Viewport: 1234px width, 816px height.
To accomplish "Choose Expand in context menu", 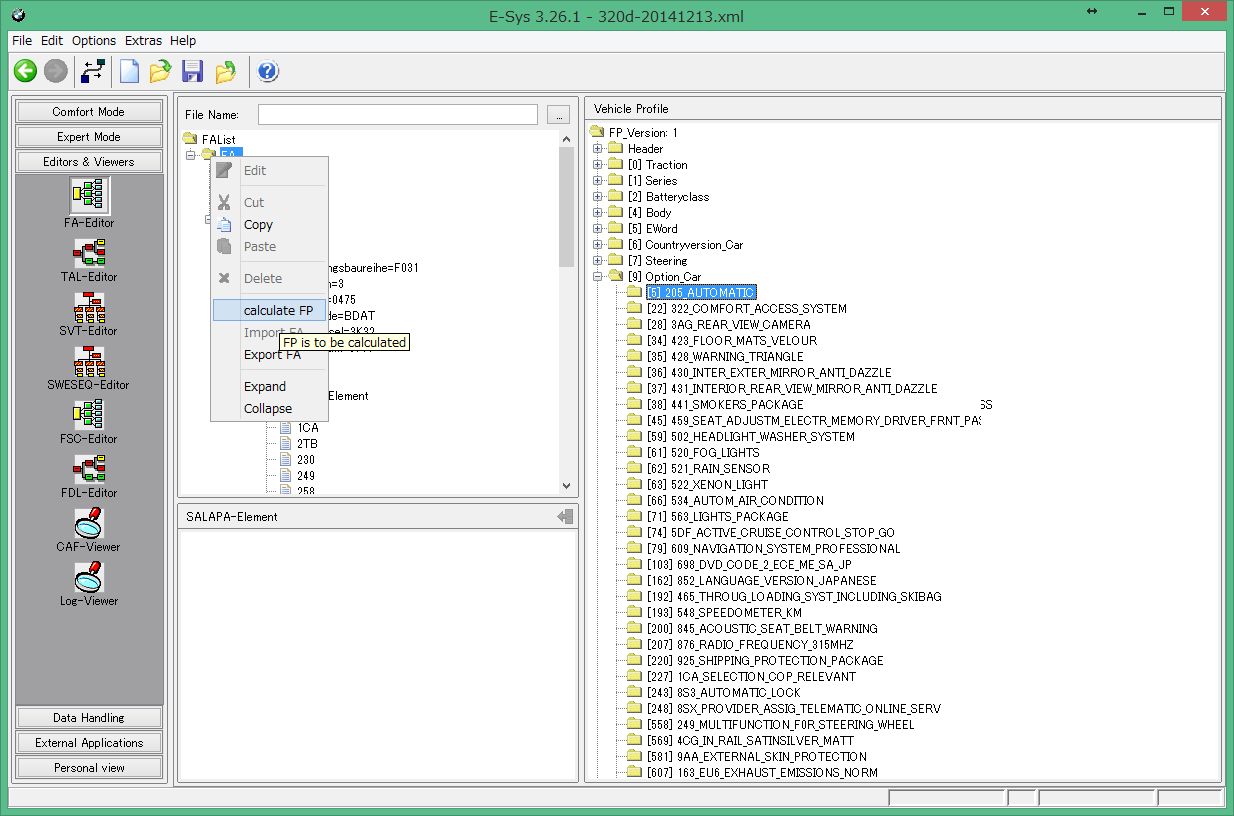I will click(270, 387).
